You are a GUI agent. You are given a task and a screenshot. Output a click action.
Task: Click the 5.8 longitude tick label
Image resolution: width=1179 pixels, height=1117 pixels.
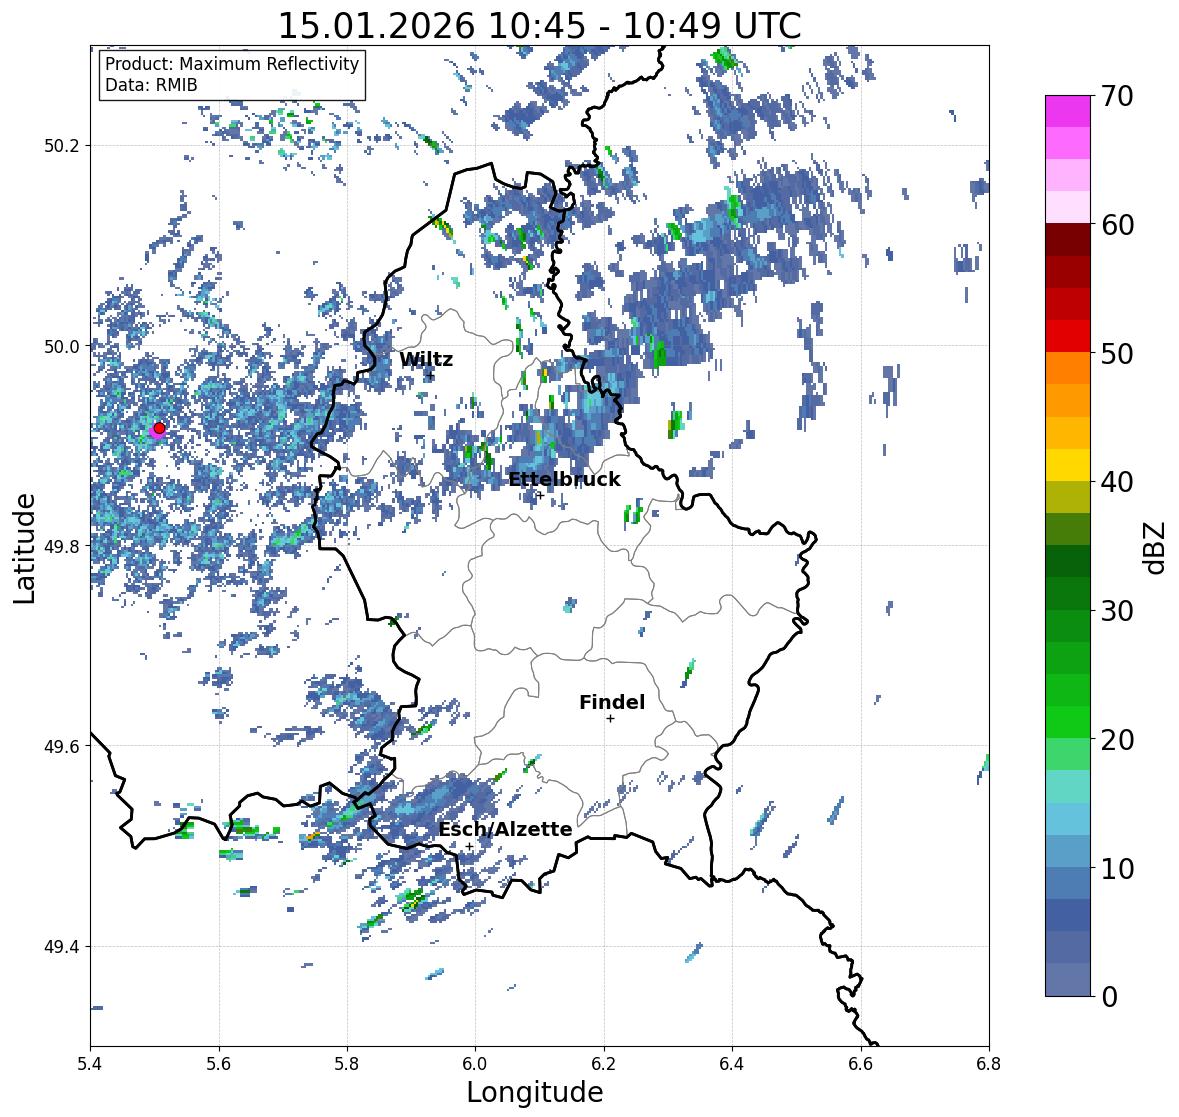[347, 1063]
